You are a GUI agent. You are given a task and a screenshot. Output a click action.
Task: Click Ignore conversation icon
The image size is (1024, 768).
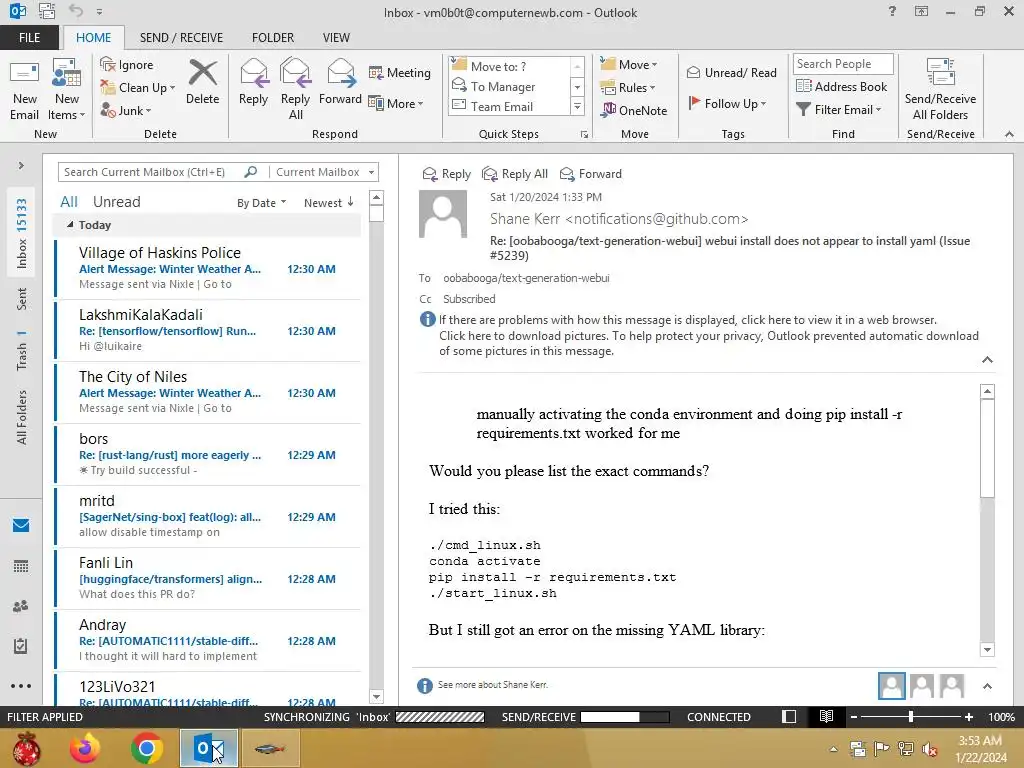pyautogui.click(x=107, y=64)
